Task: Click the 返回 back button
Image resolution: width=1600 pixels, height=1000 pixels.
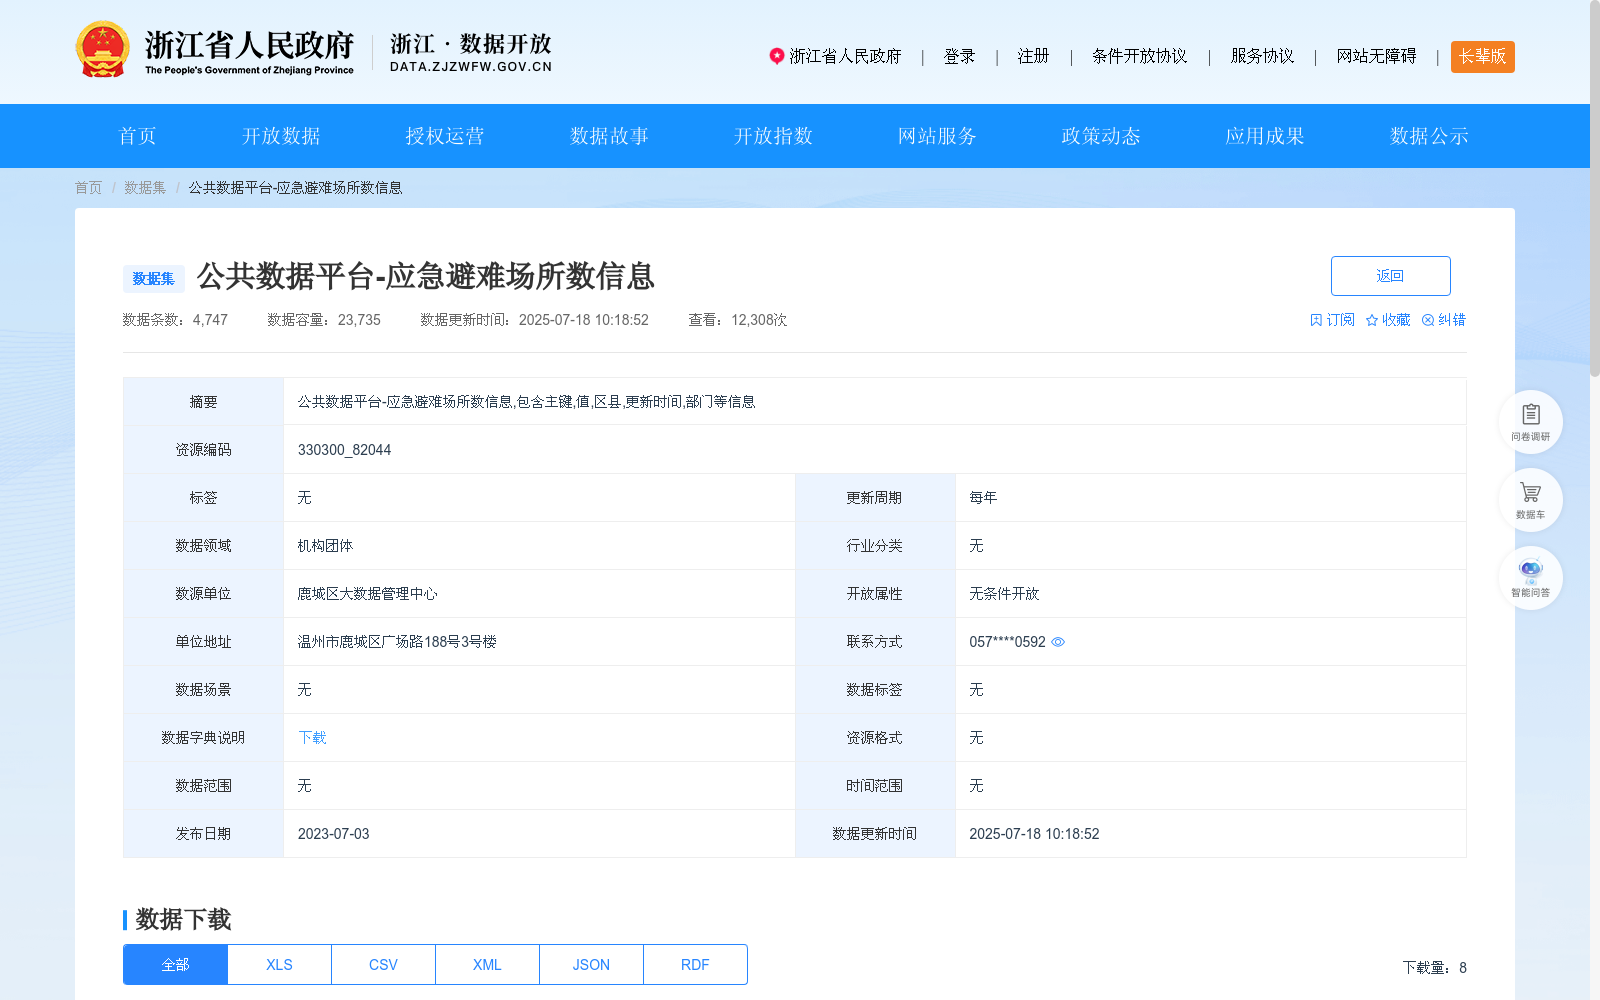Action: pyautogui.click(x=1390, y=275)
